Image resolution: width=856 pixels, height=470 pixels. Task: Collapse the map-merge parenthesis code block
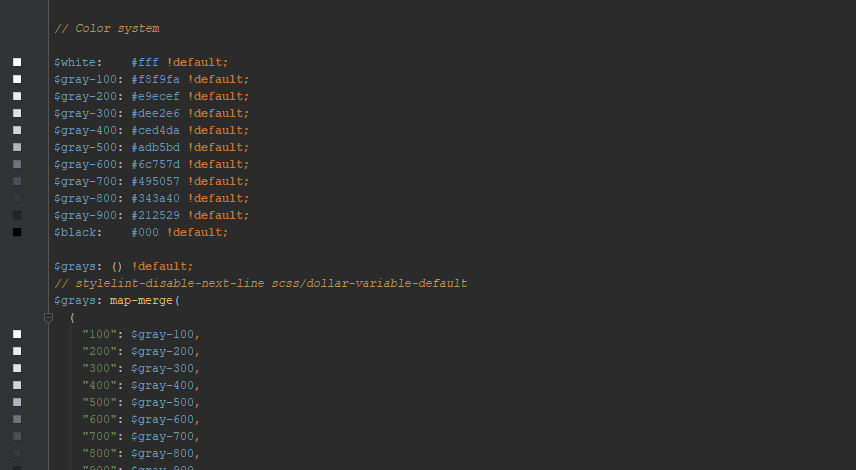pos(48,317)
